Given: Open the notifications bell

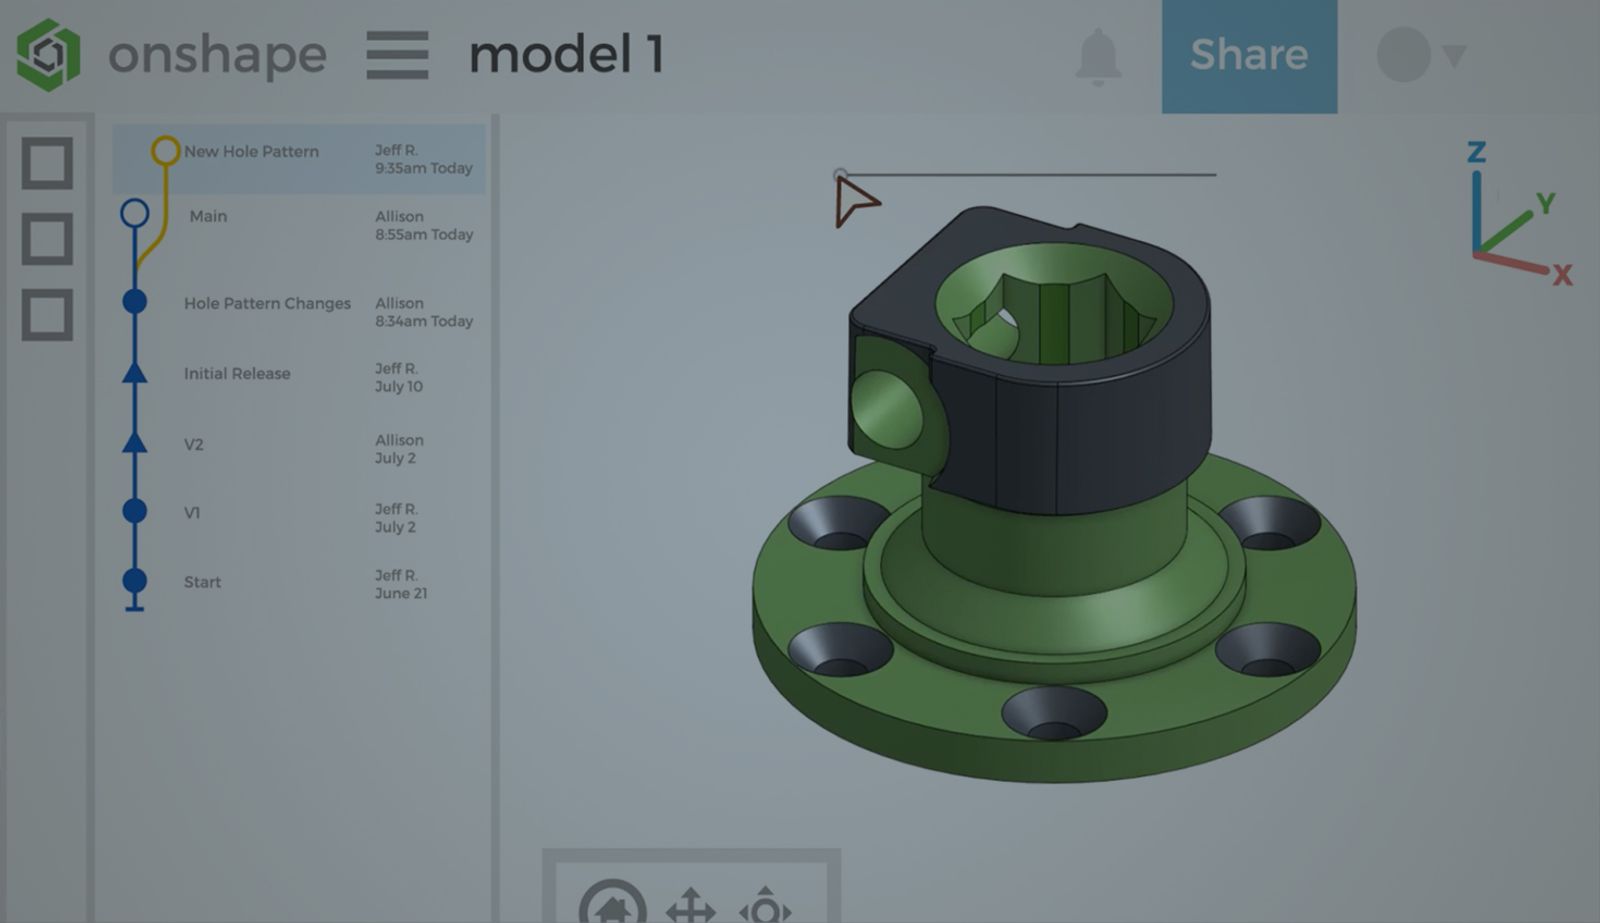Looking at the screenshot, I should click(x=1097, y=56).
